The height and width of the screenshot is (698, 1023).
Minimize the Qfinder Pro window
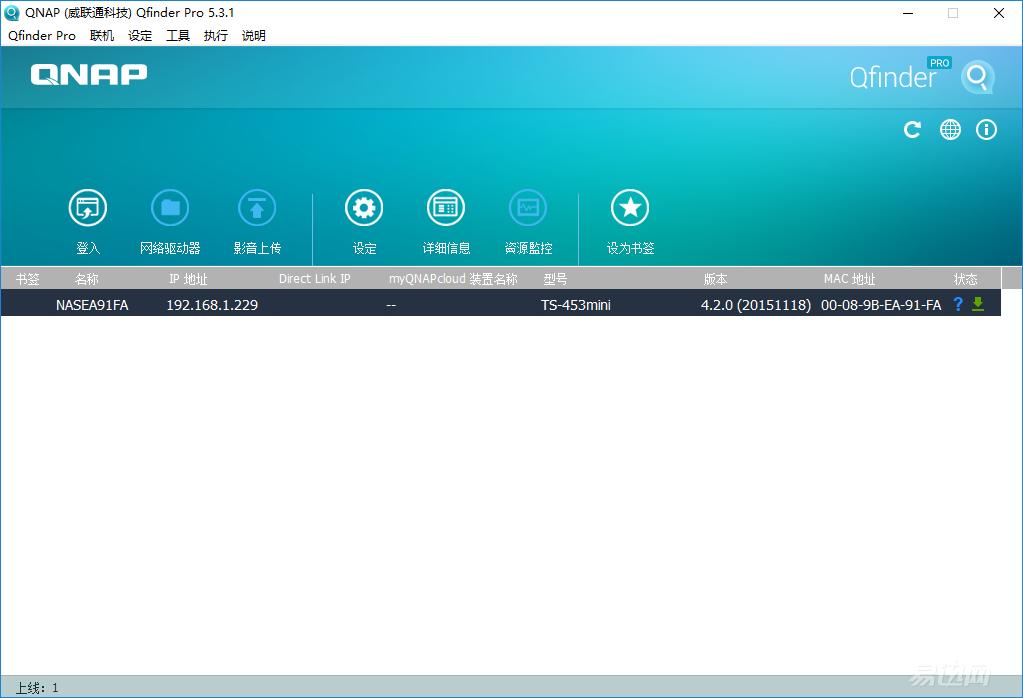click(x=908, y=13)
